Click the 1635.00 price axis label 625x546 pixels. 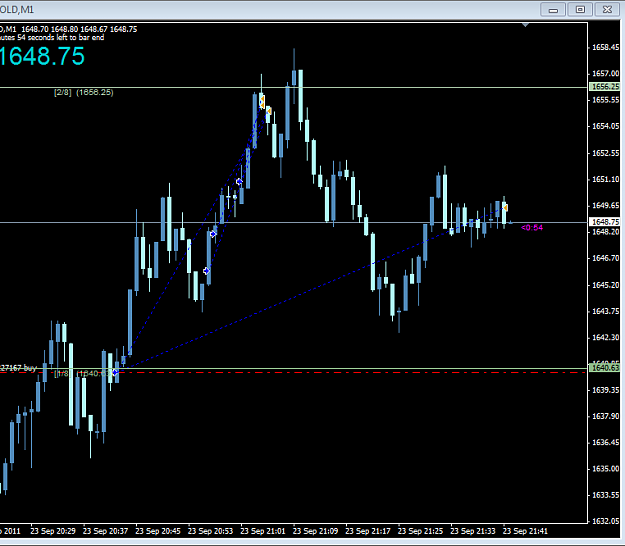605,469
